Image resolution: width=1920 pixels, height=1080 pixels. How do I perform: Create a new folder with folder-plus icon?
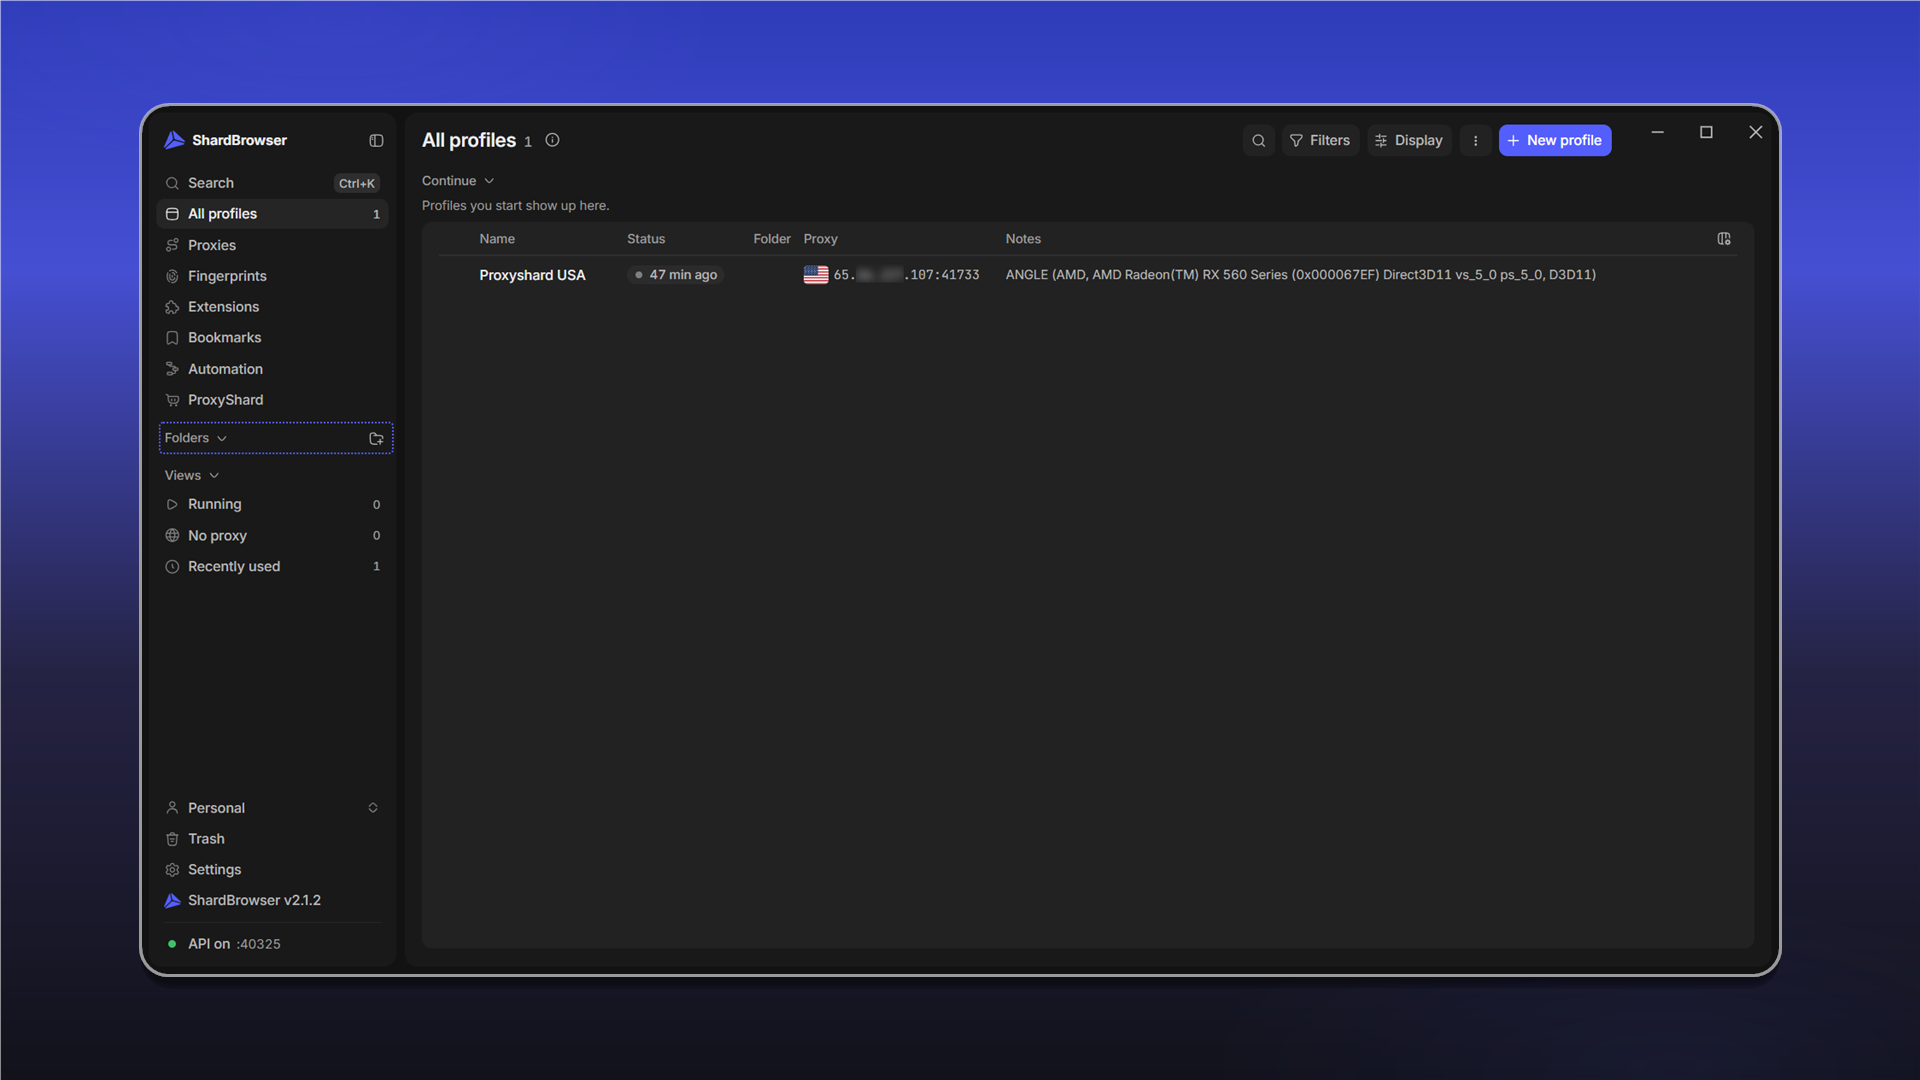[x=376, y=439]
